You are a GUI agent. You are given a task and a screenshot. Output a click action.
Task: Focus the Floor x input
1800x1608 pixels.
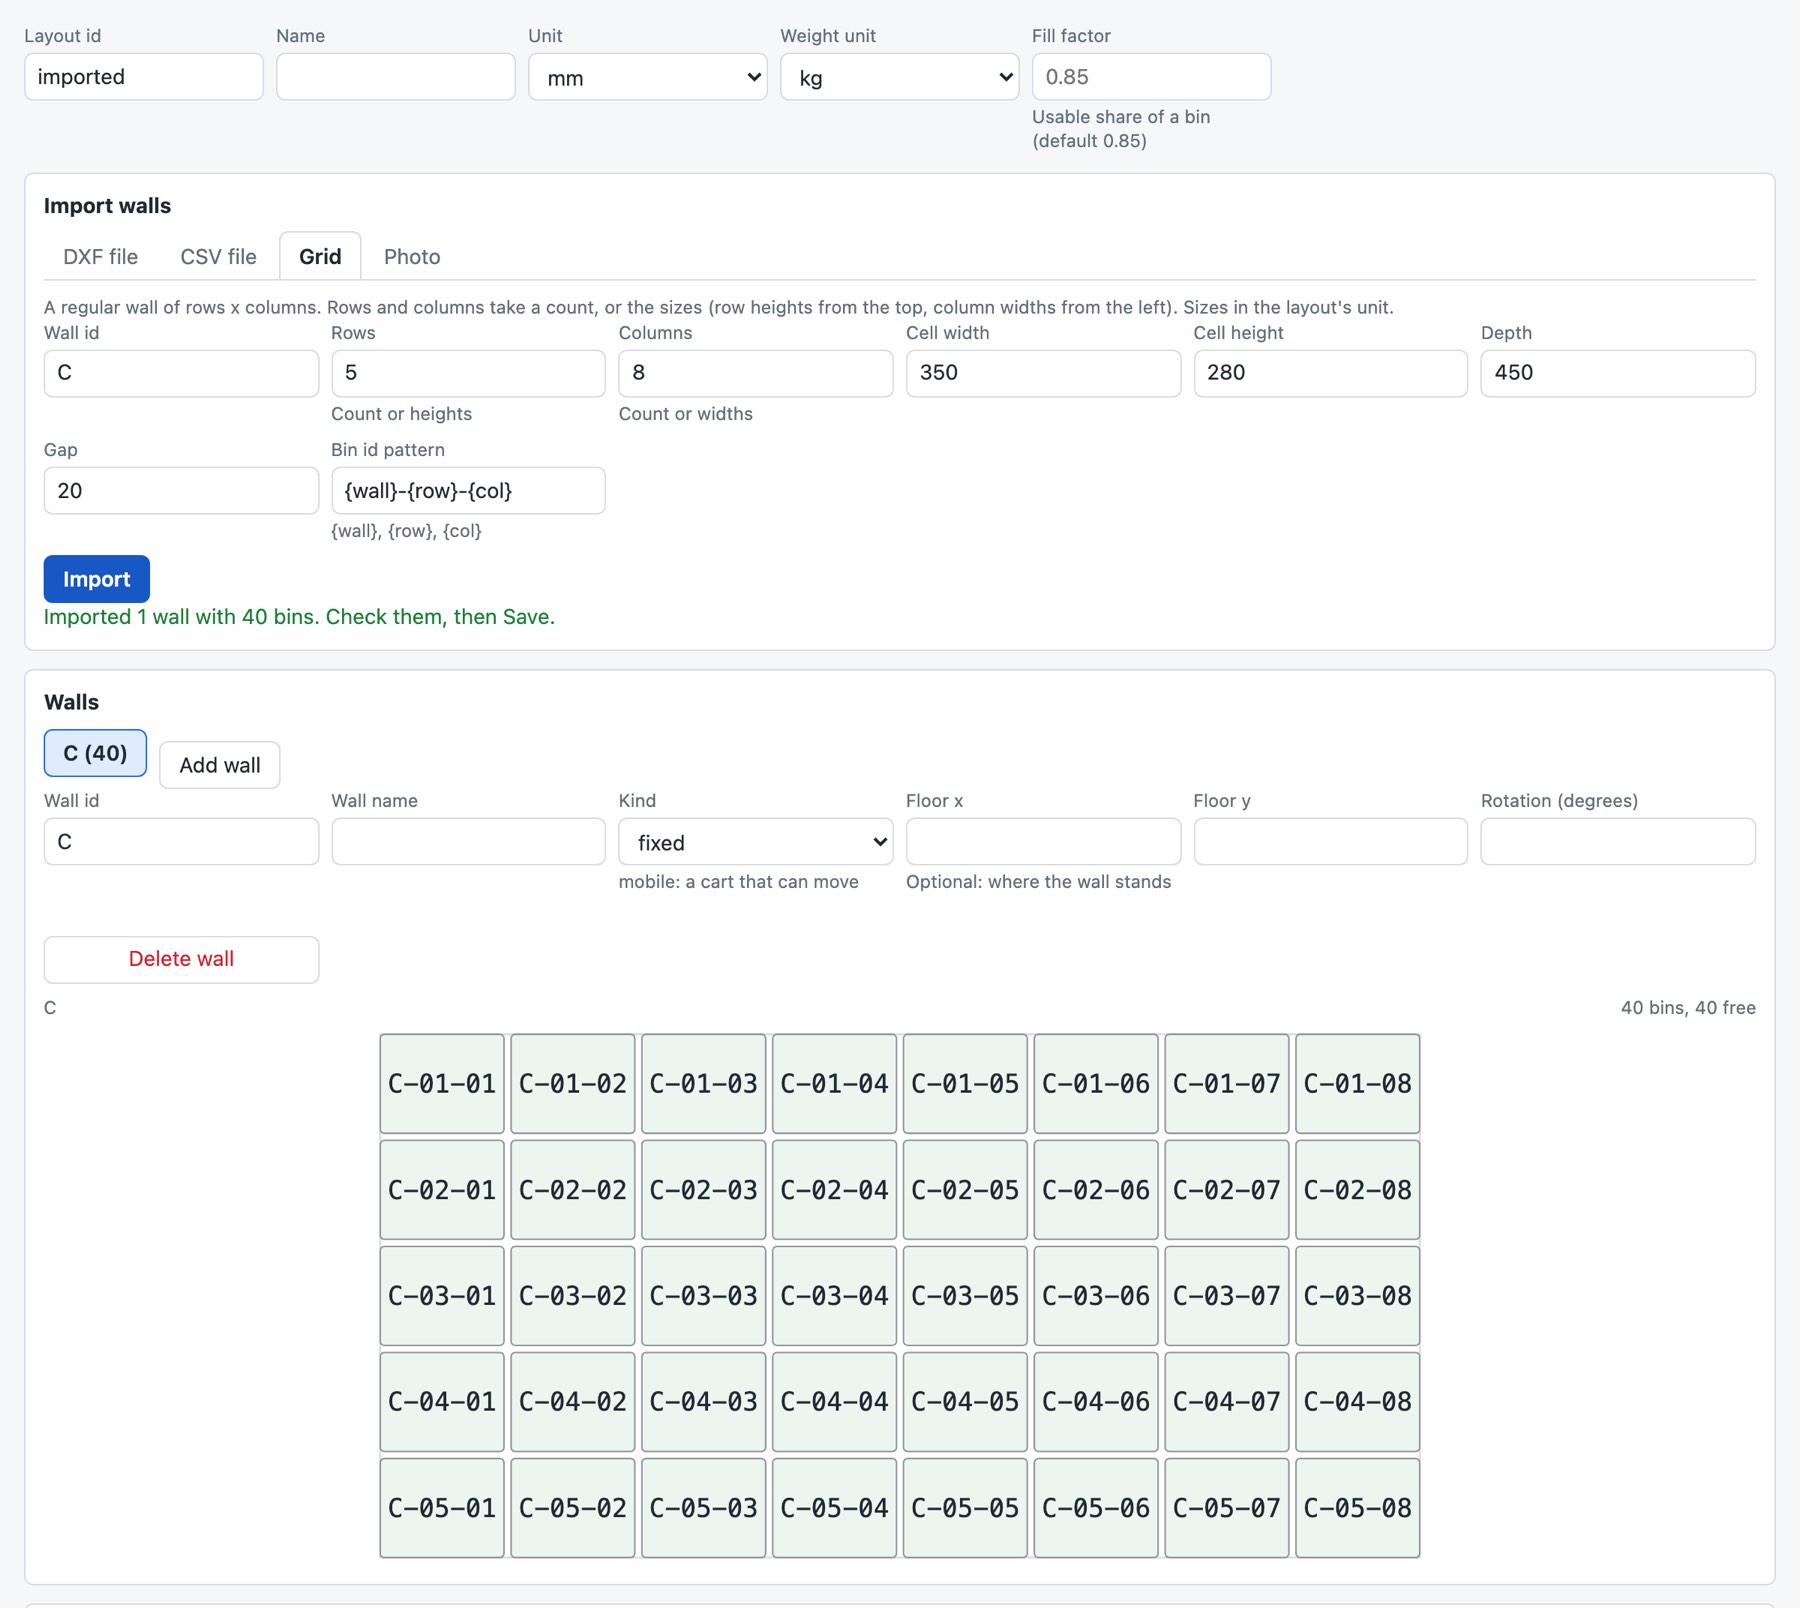point(1043,842)
